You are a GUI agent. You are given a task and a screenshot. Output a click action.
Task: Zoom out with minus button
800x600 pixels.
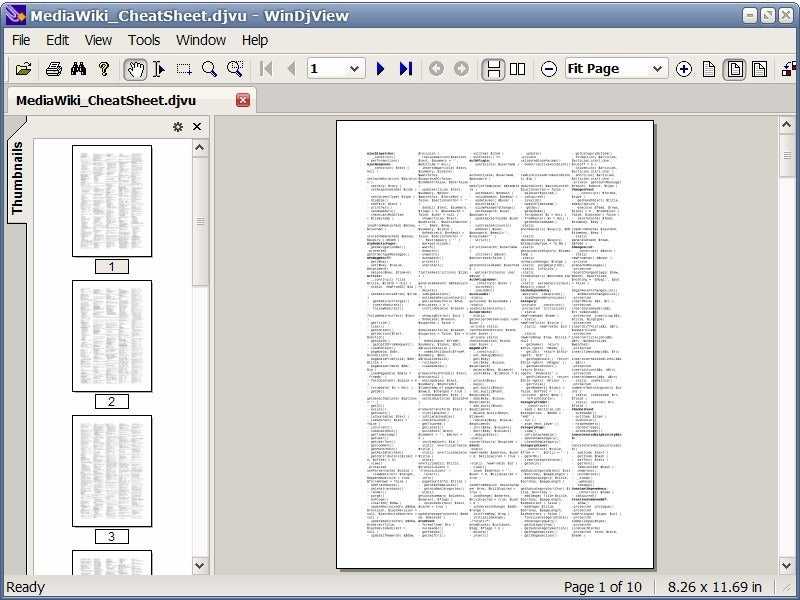click(548, 69)
